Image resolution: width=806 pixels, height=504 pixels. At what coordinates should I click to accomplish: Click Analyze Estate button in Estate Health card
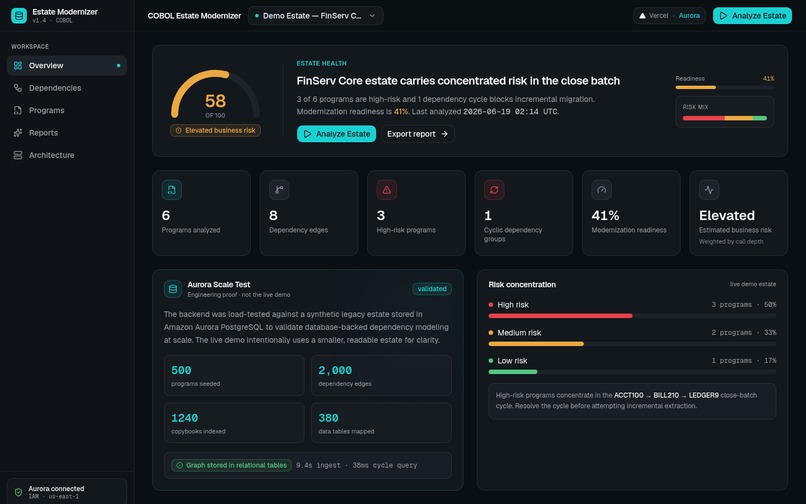click(336, 134)
